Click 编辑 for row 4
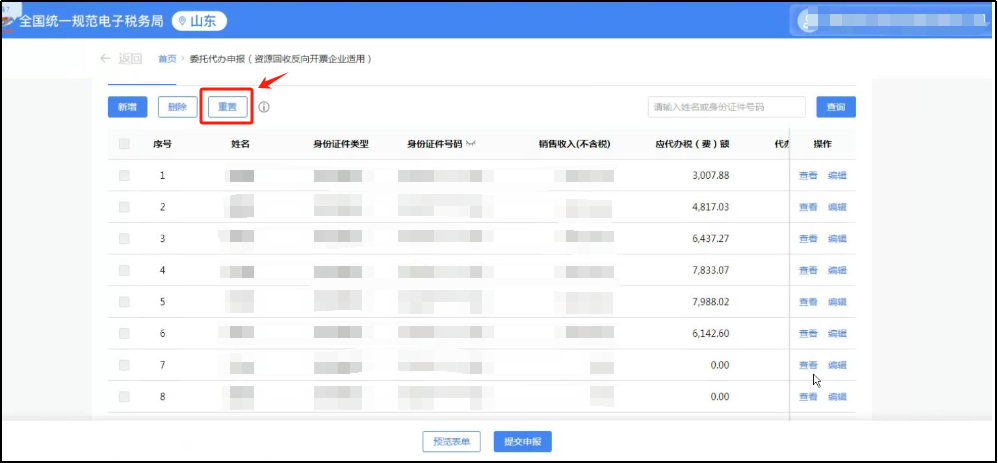This screenshot has width=998, height=463. (x=837, y=270)
